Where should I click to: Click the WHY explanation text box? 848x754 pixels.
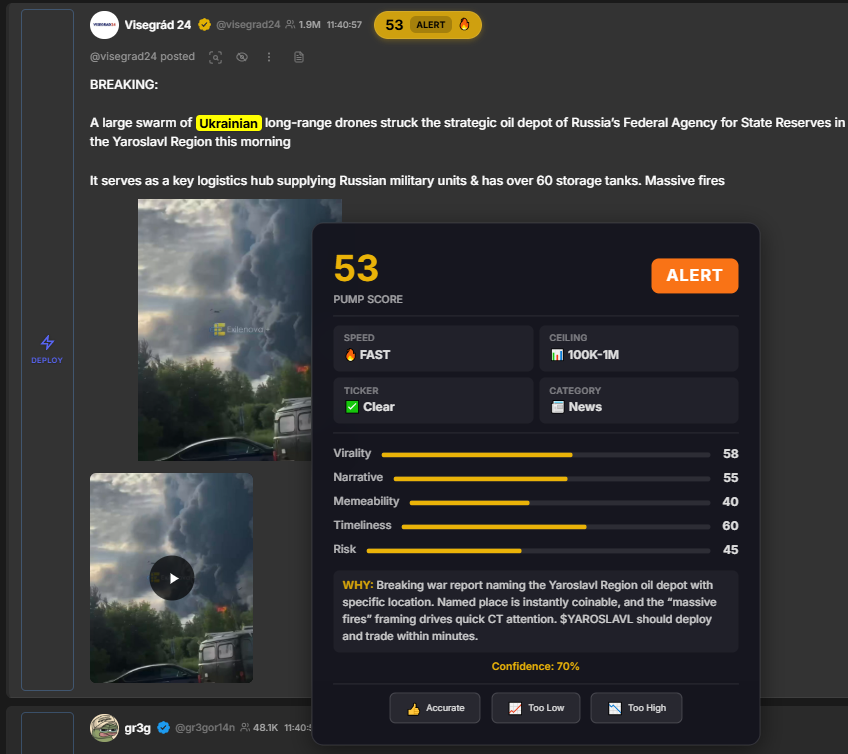click(535, 611)
